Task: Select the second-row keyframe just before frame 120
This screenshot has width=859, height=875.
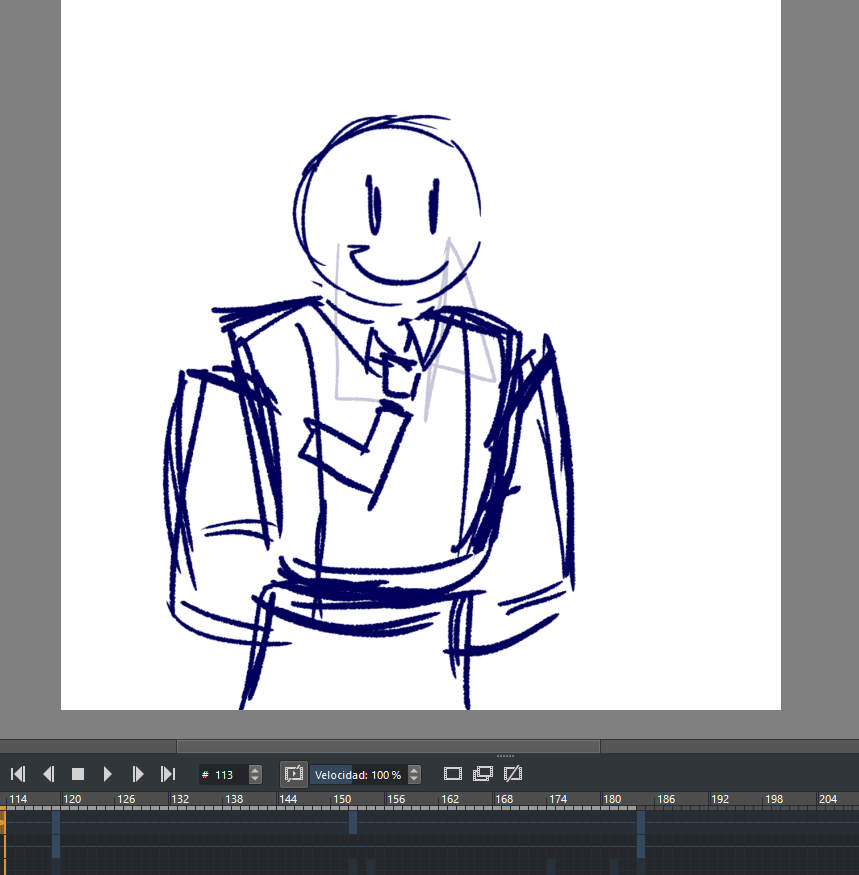Action: [56, 846]
